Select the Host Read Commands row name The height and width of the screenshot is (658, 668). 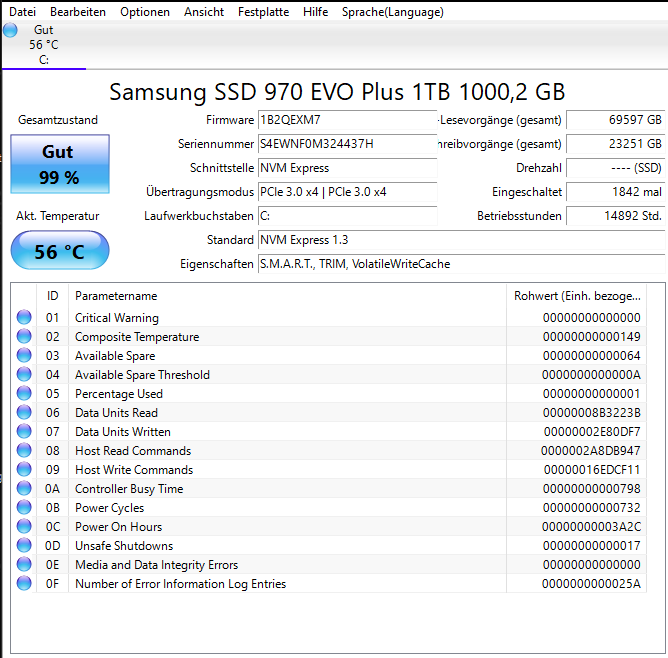[x=133, y=451]
